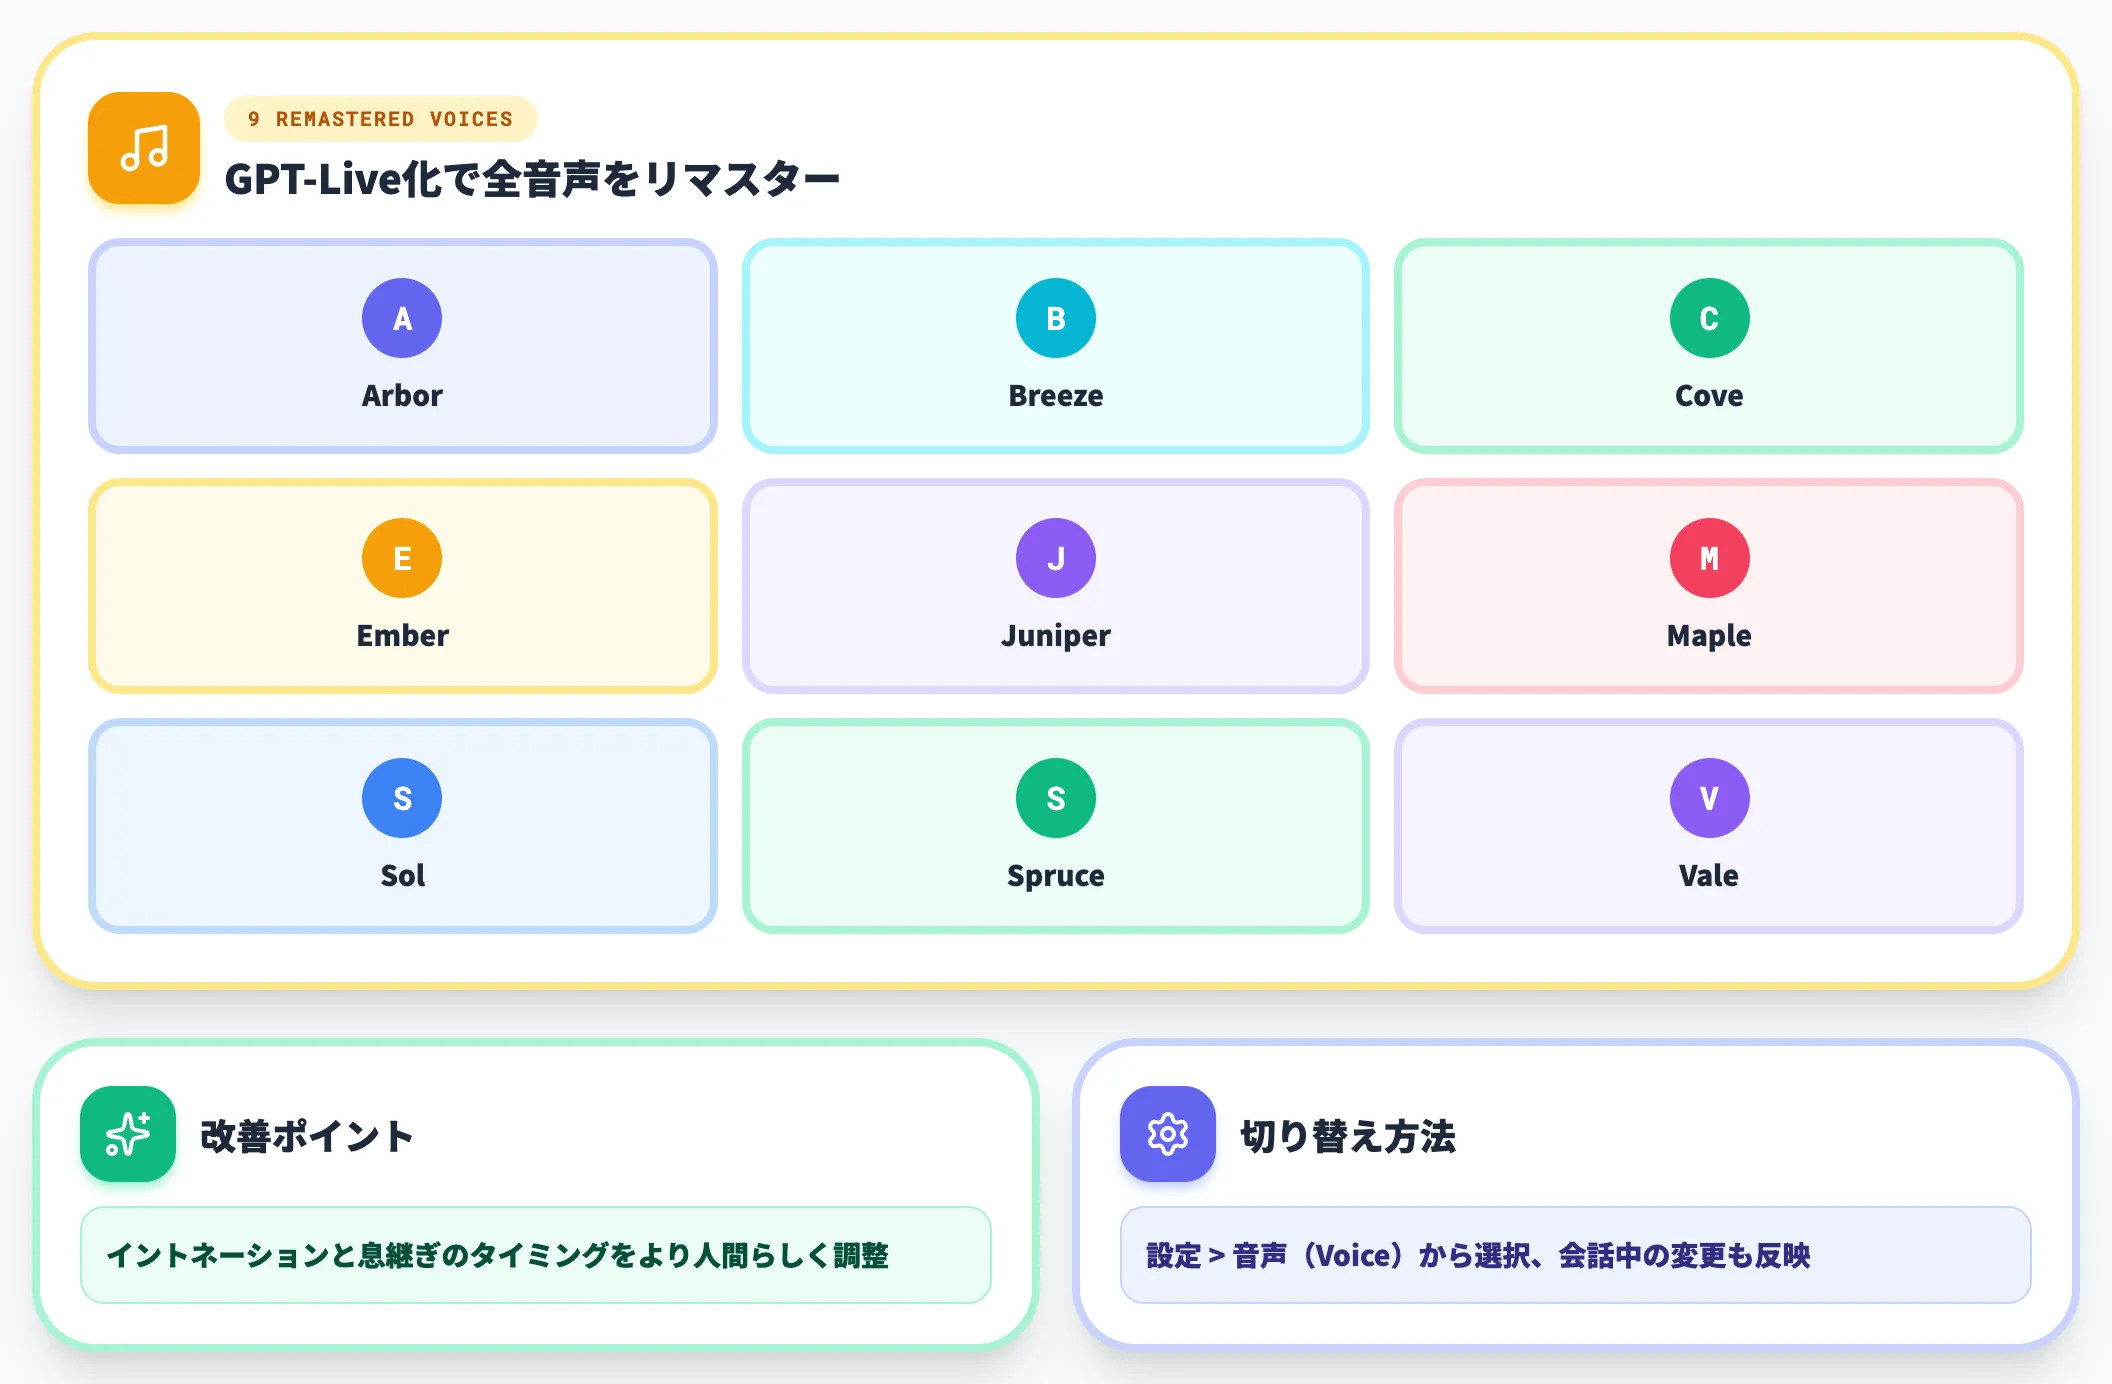This screenshot has width=2112, height=1384.
Task: Click the Maple voice name
Action: (x=1709, y=636)
